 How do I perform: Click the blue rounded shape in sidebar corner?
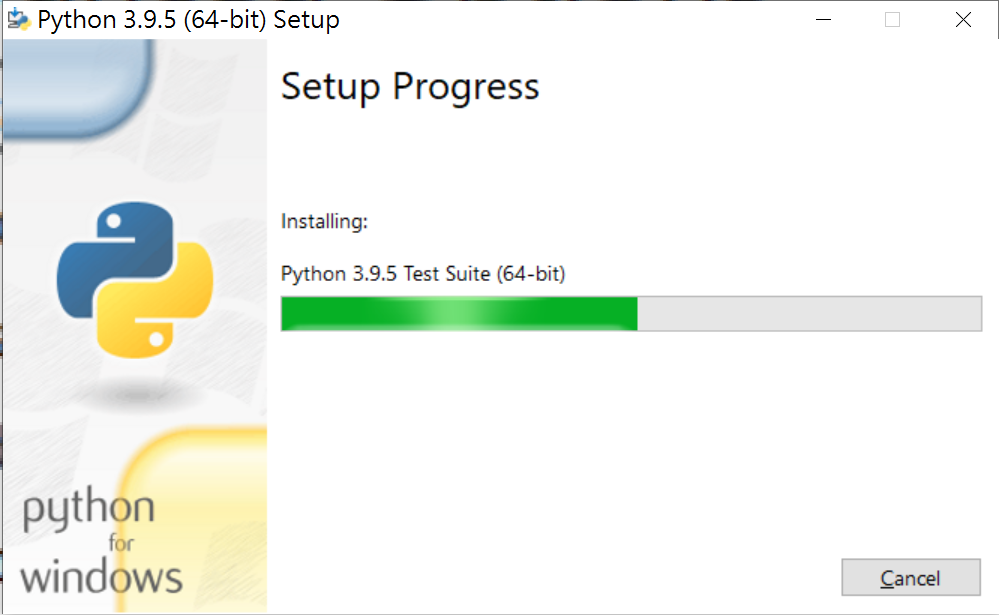(x=76, y=88)
